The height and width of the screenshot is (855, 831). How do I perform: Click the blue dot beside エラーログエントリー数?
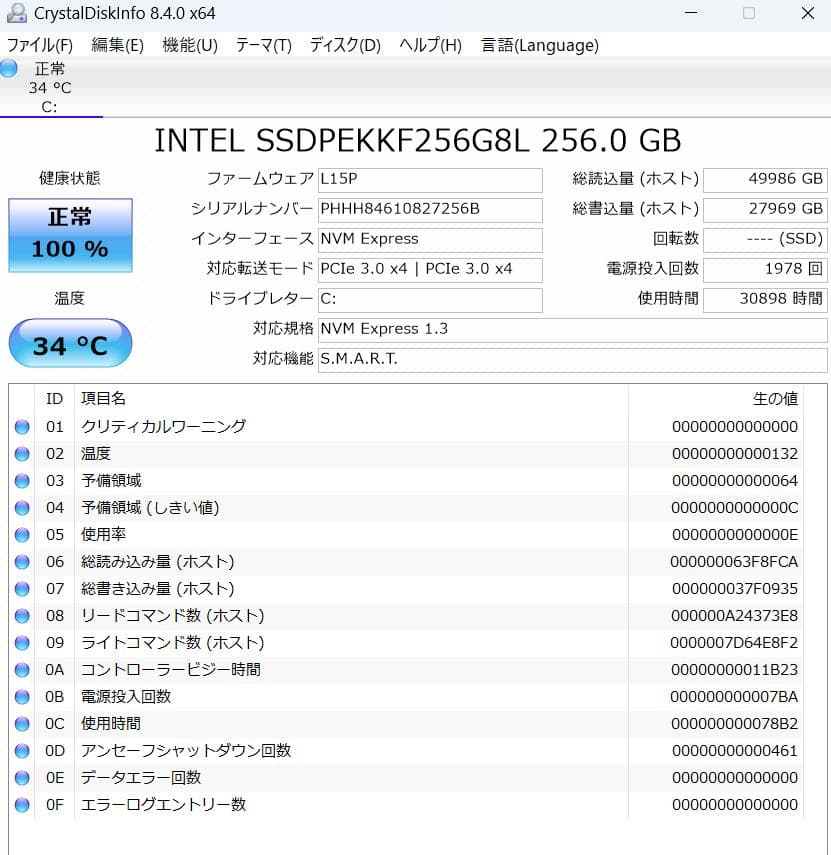point(22,804)
